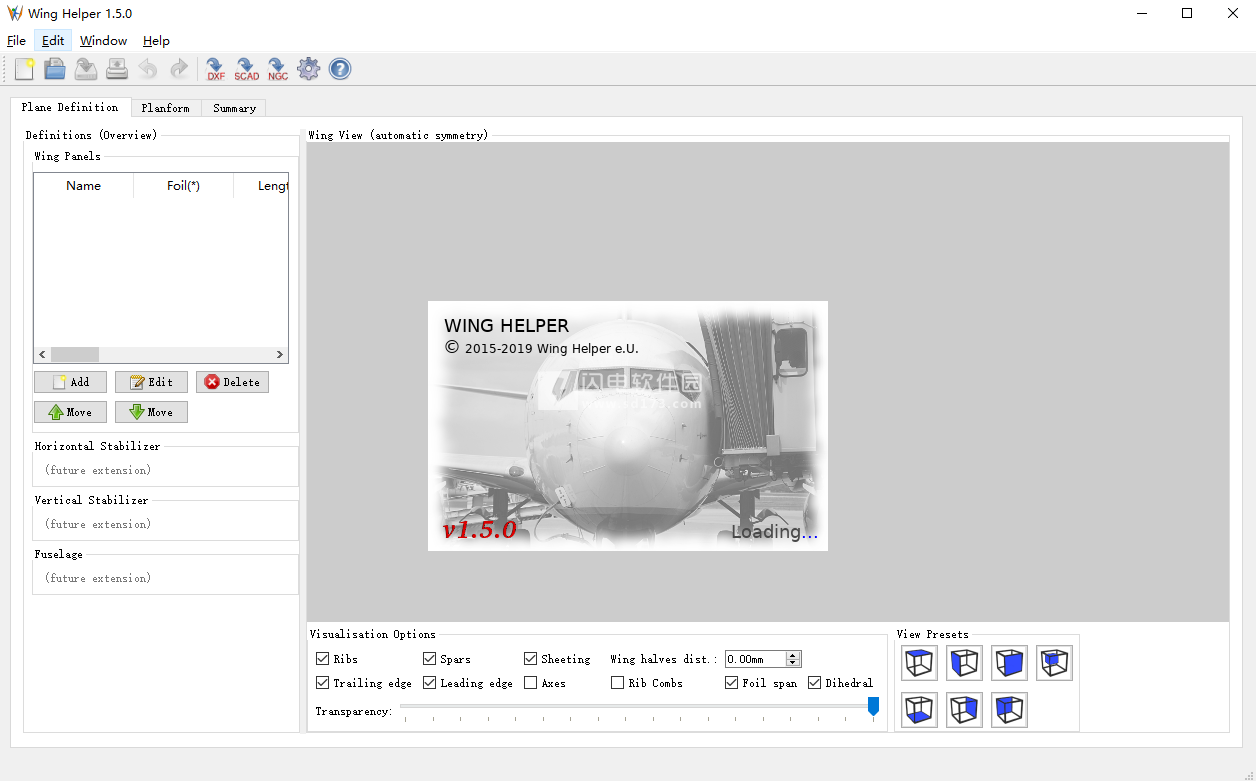Screen dimensions: 1256x781
Task: Click the Wing Helper splash screen image
Action: [628, 426]
